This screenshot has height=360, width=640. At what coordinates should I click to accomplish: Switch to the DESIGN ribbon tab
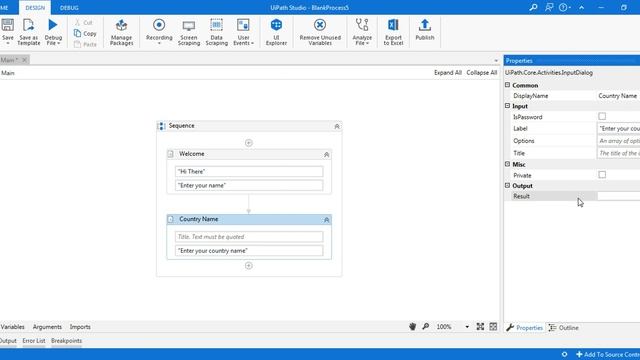(35, 8)
